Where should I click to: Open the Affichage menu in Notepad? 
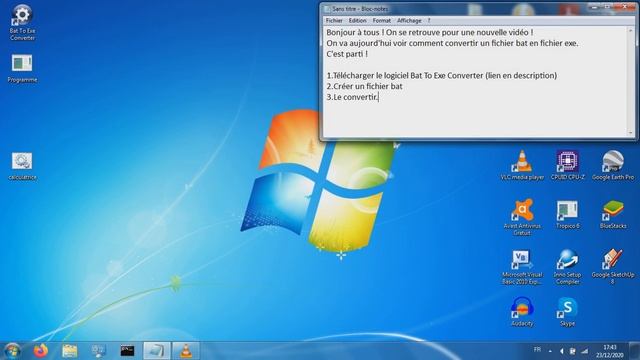click(409, 20)
